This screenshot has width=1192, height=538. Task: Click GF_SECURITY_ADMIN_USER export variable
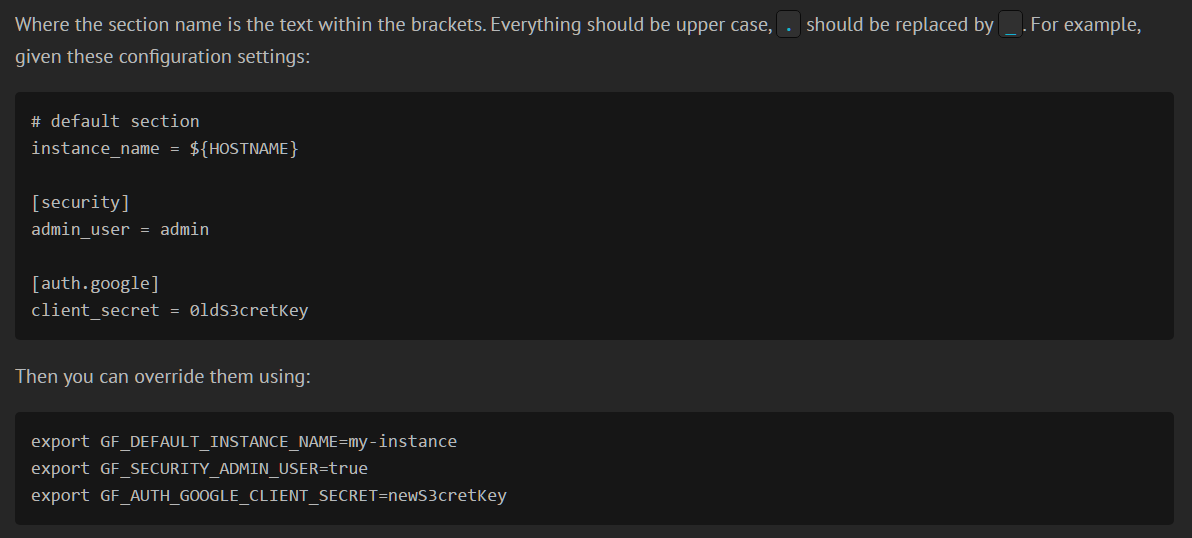[x=209, y=469]
